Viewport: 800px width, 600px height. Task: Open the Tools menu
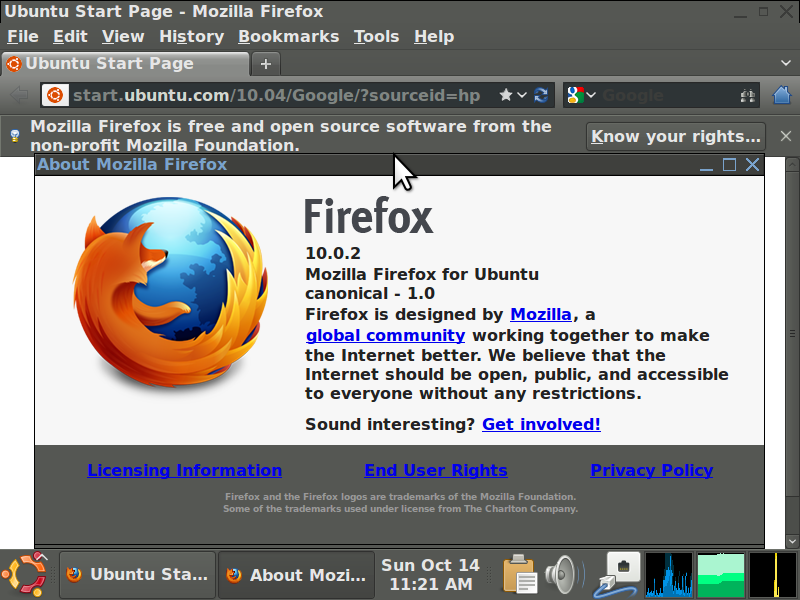coord(377,37)
